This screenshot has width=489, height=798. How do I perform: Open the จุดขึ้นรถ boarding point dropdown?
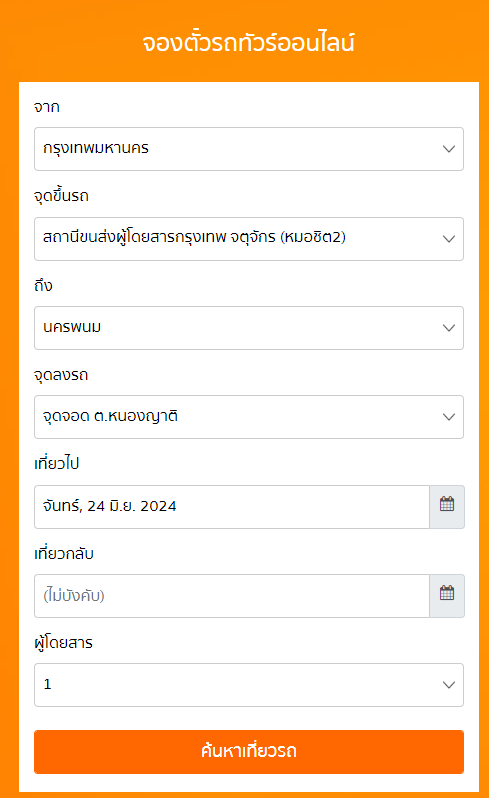(x=249, y=239)
